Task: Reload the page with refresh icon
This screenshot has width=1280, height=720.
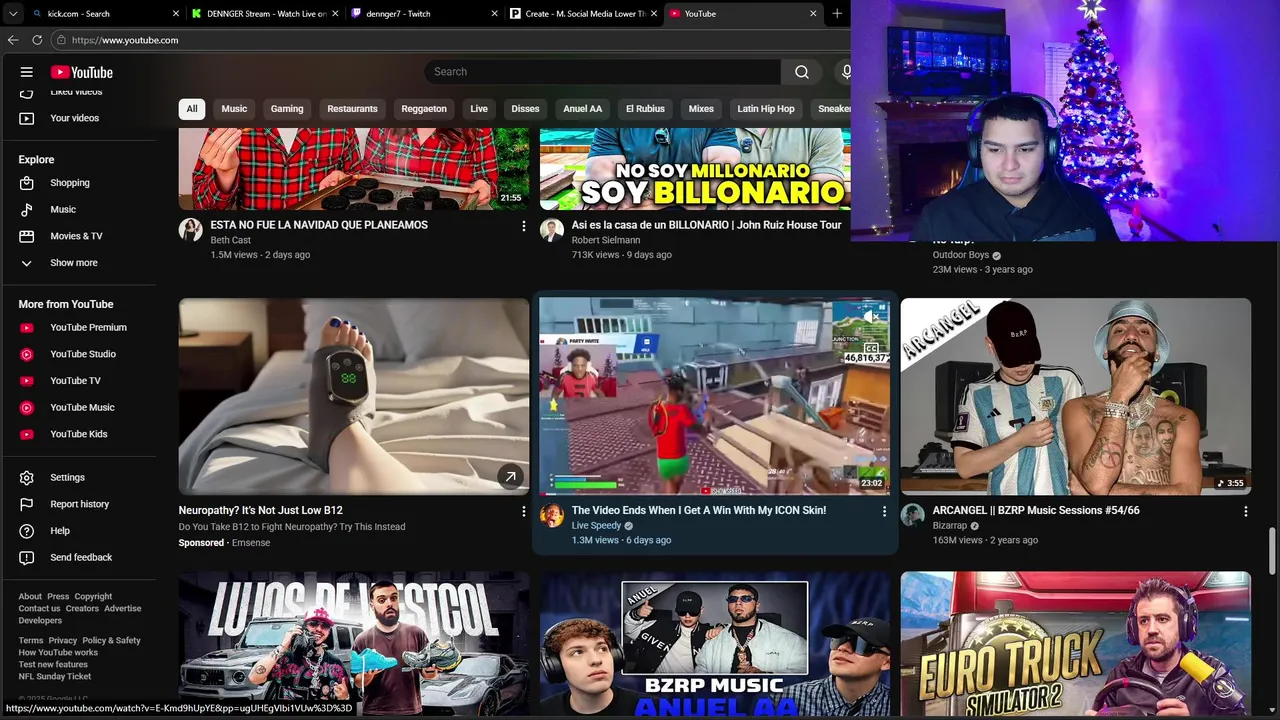Action: [x=37, y=40]
